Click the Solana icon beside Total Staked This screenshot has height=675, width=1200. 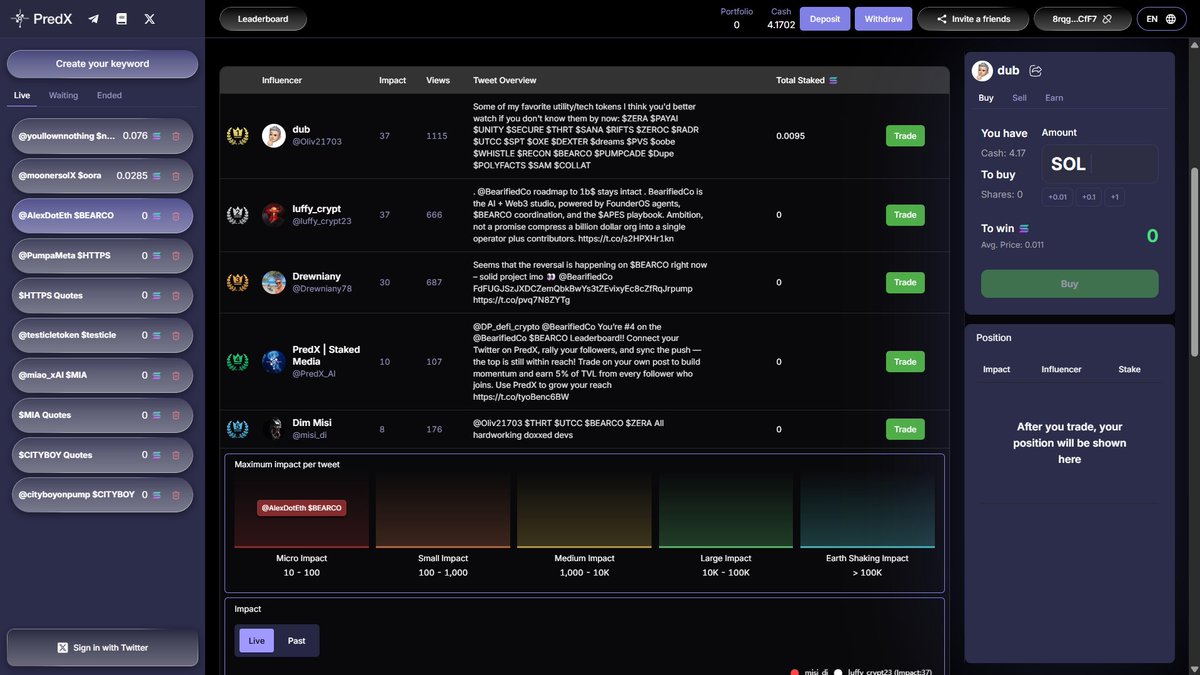pos(833,80)
